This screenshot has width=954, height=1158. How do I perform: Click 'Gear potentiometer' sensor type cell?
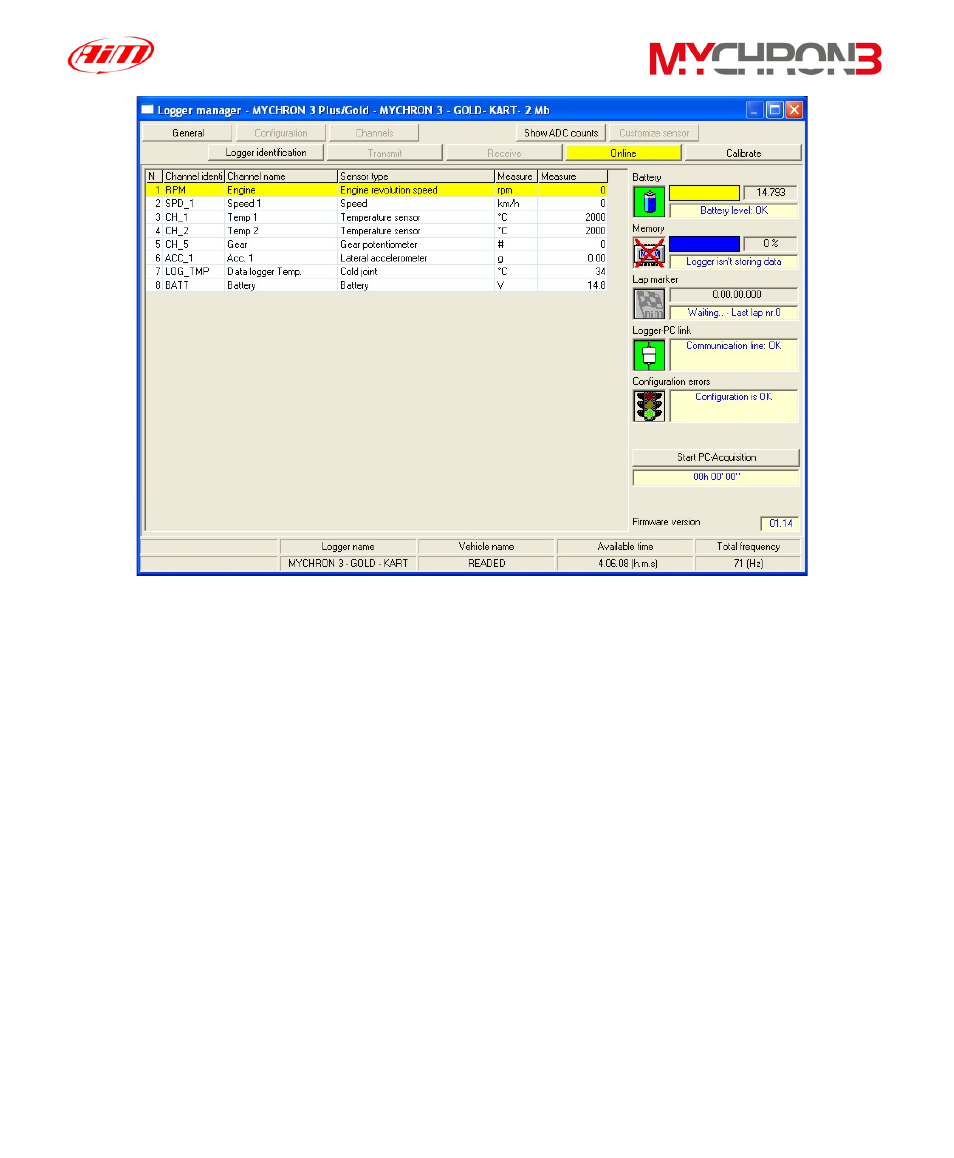click(x=416, y=244)
